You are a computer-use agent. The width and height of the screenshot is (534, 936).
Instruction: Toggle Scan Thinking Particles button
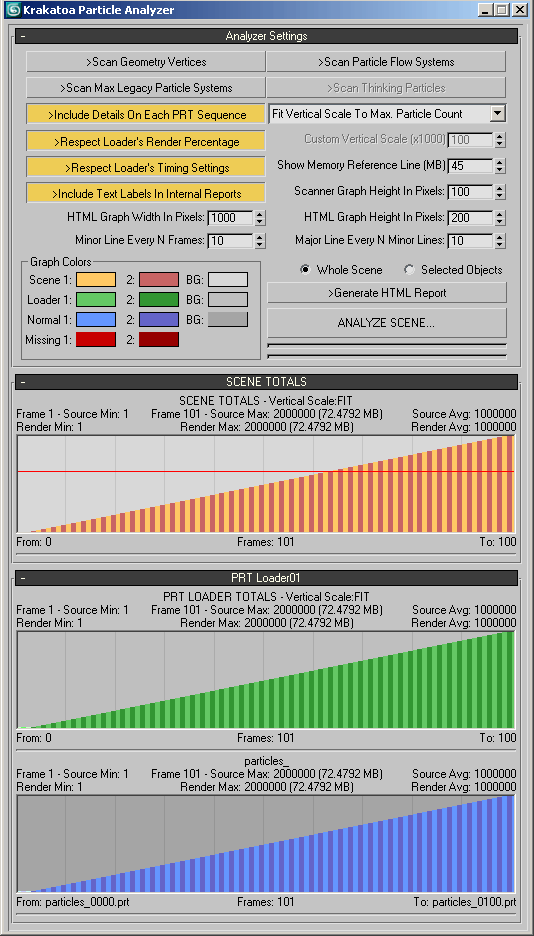coord(386,88)
